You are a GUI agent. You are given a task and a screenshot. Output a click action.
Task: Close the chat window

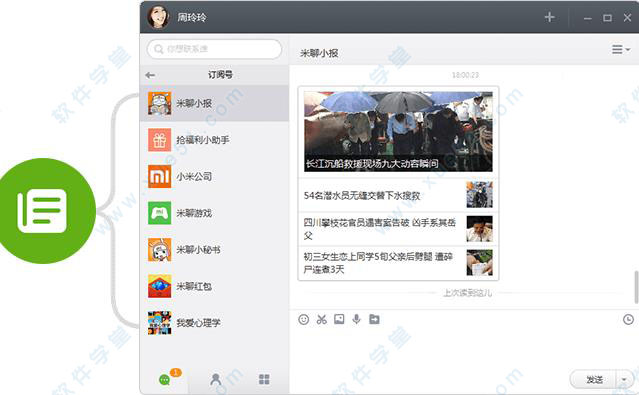tap(627, 18)
